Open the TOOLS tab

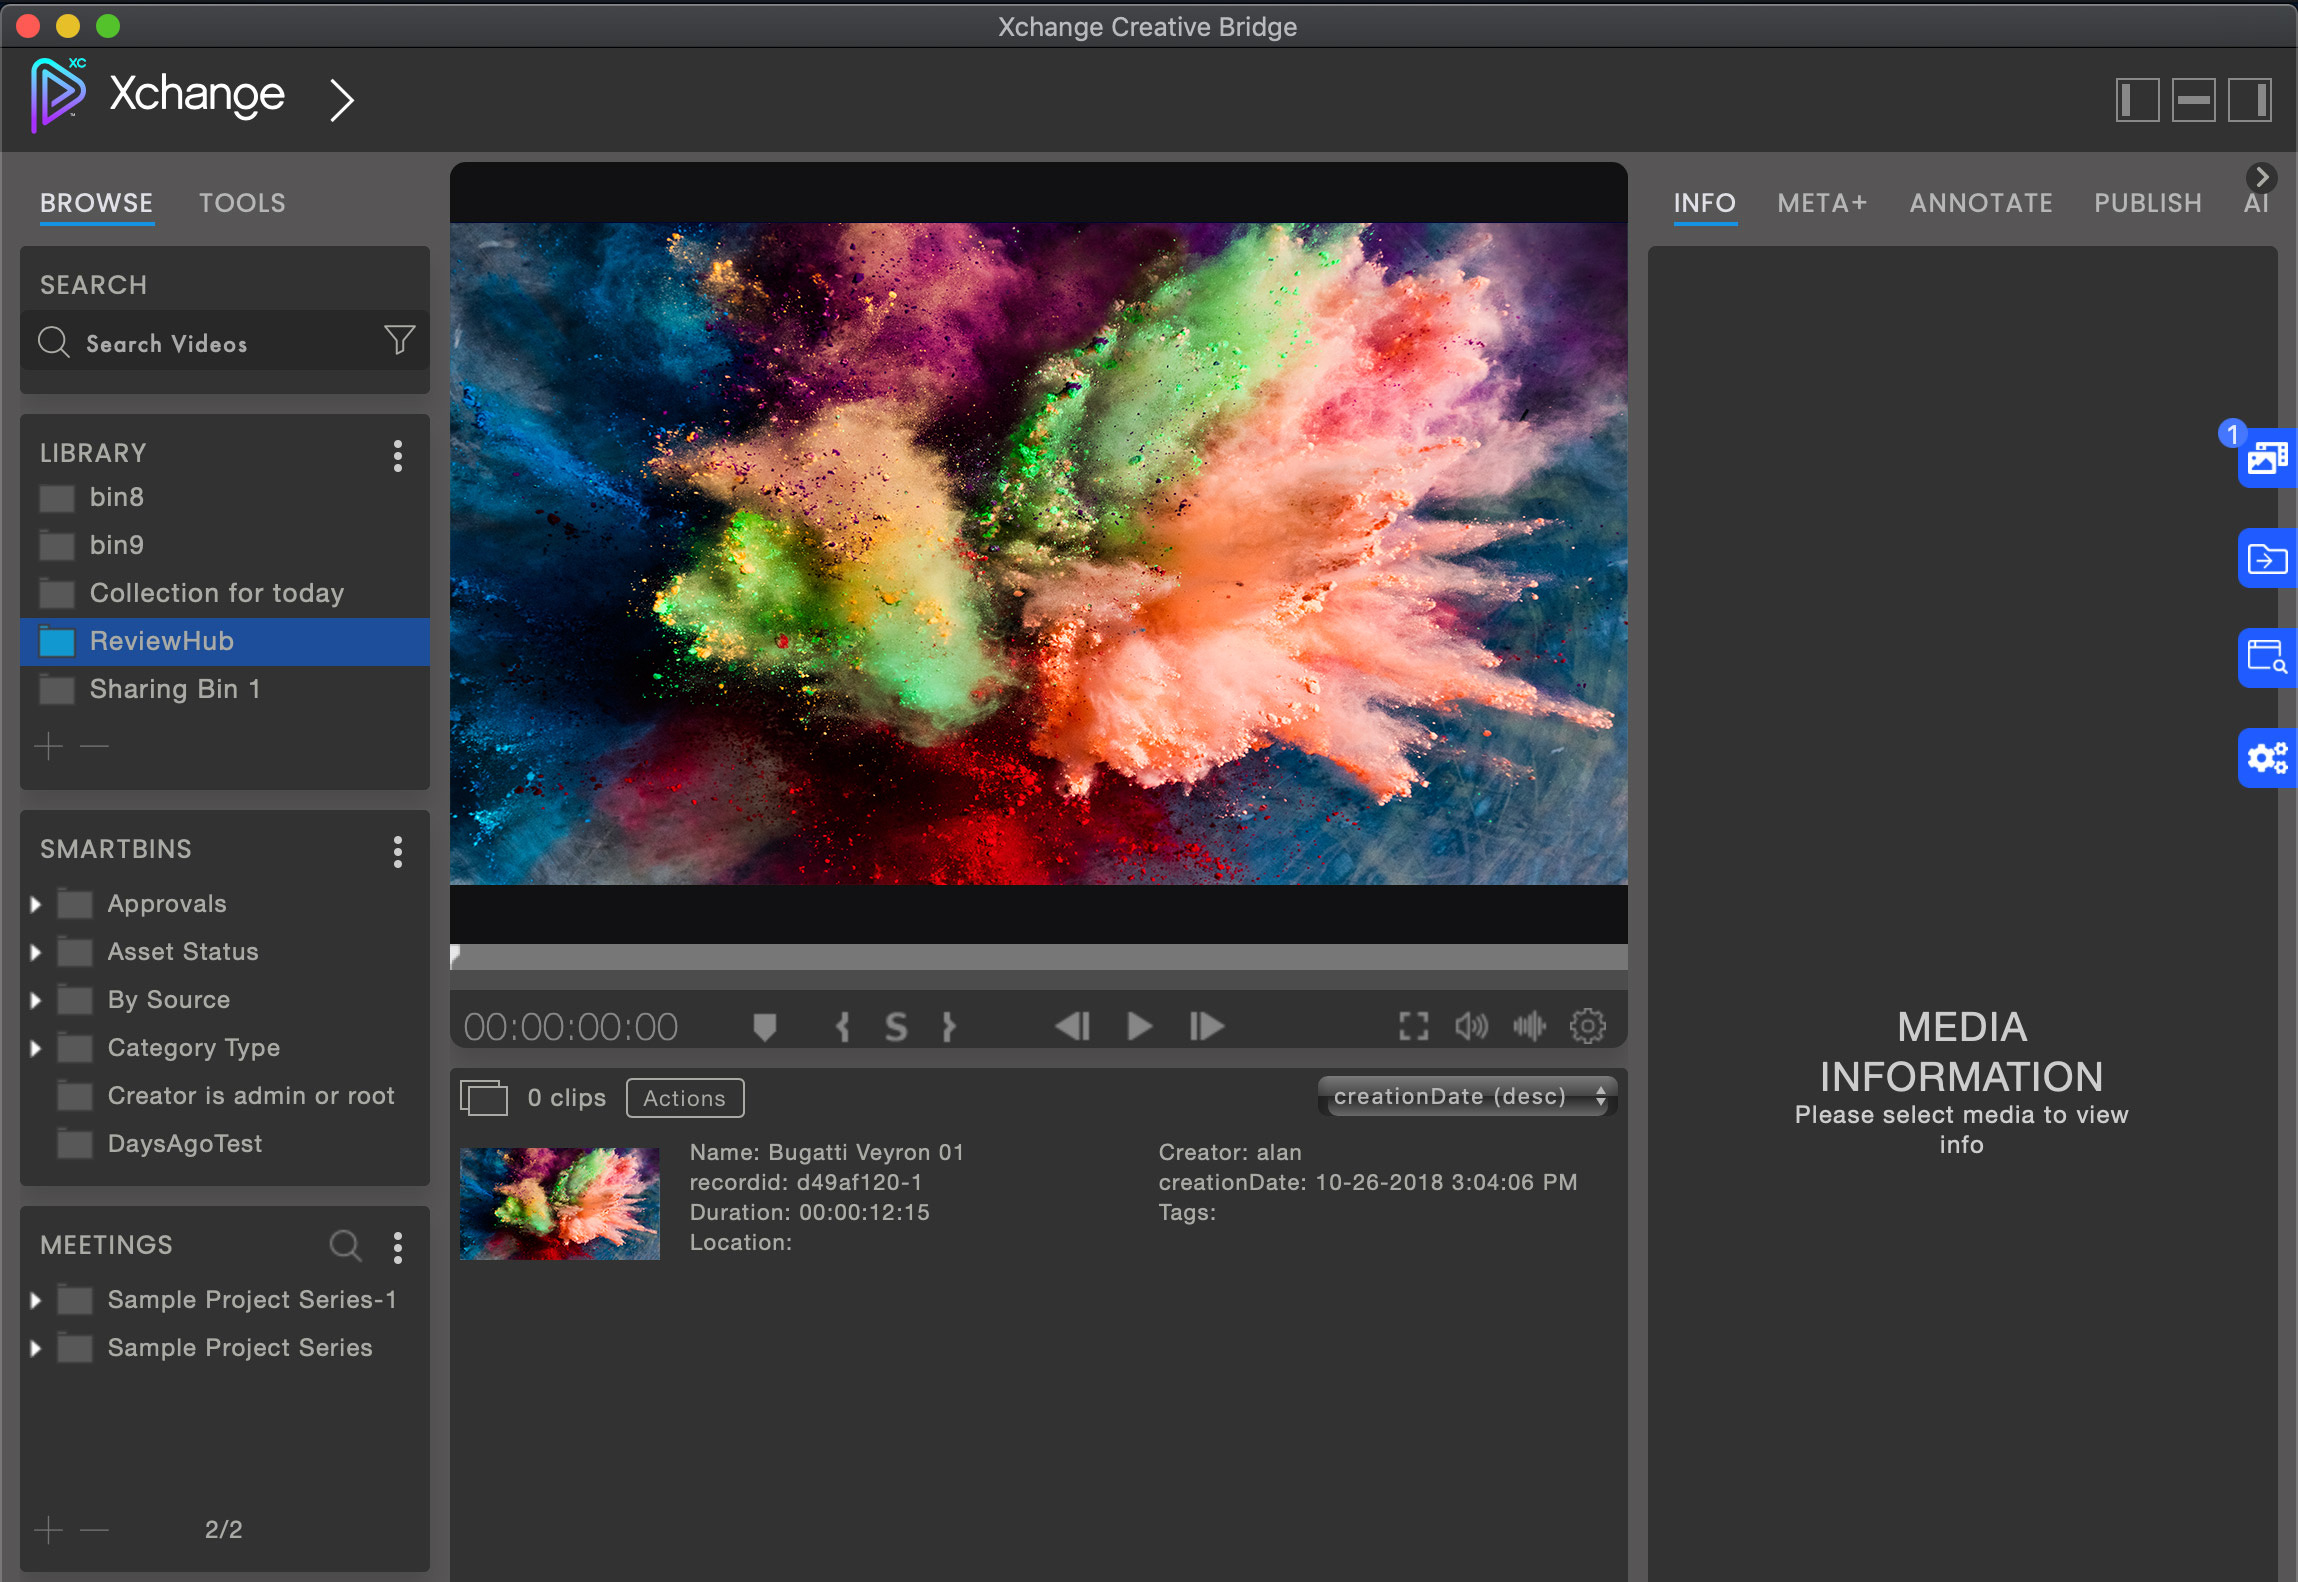tap(241, 202)
